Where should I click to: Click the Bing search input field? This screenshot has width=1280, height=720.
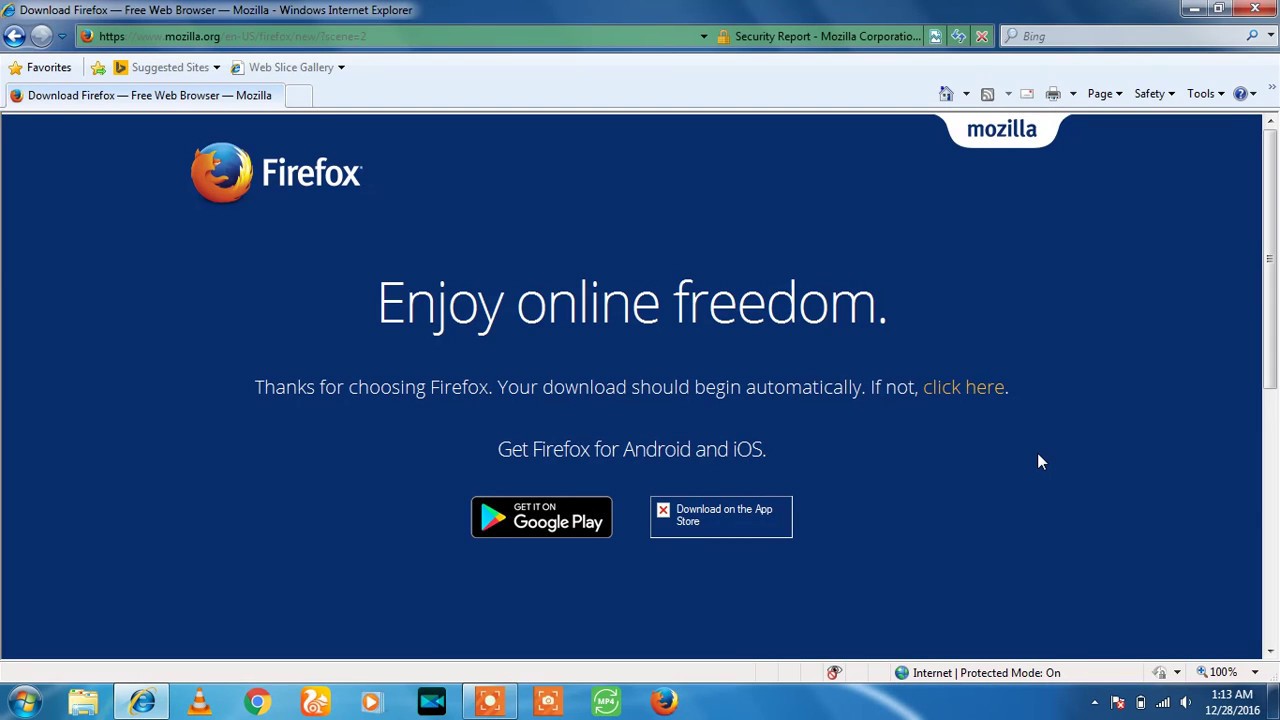click(x=1130, y=36)
